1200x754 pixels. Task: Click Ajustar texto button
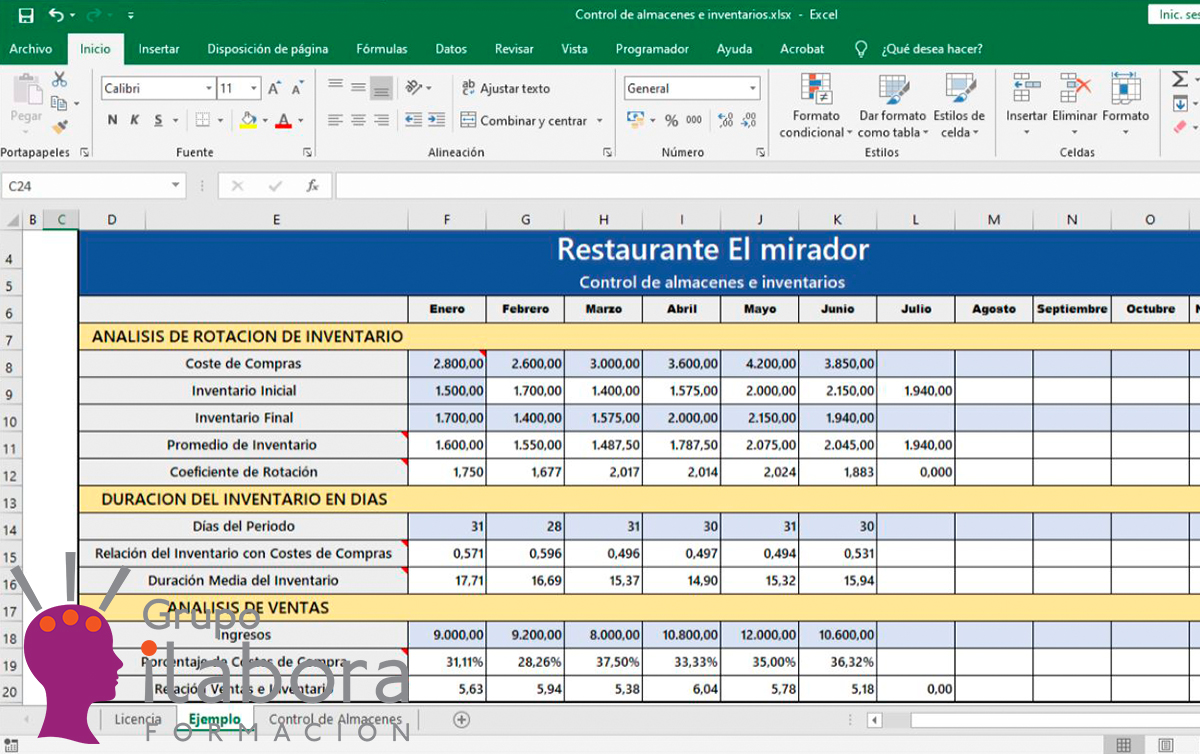tap(506, 88)
